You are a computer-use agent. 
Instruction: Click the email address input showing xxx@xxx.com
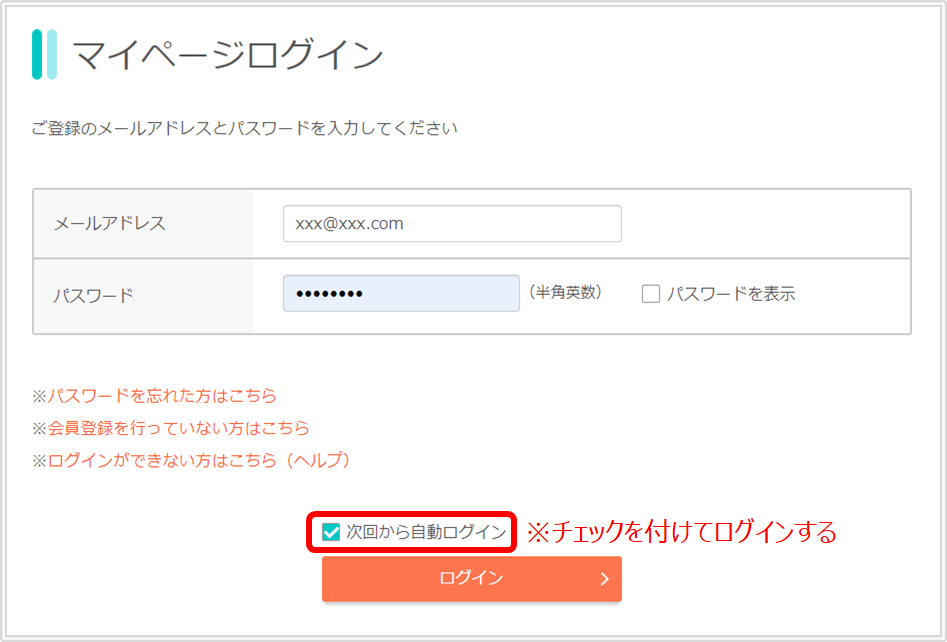click(452, 223)
